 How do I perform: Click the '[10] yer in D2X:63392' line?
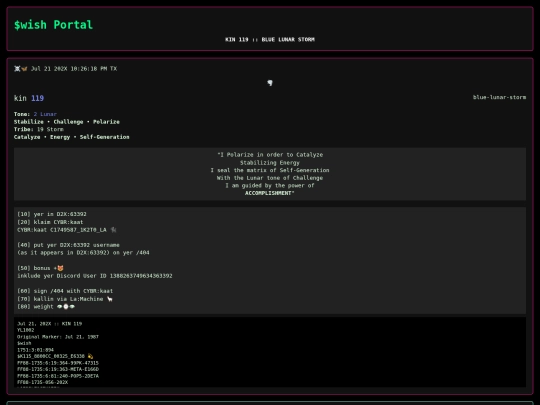coord(52,214)
